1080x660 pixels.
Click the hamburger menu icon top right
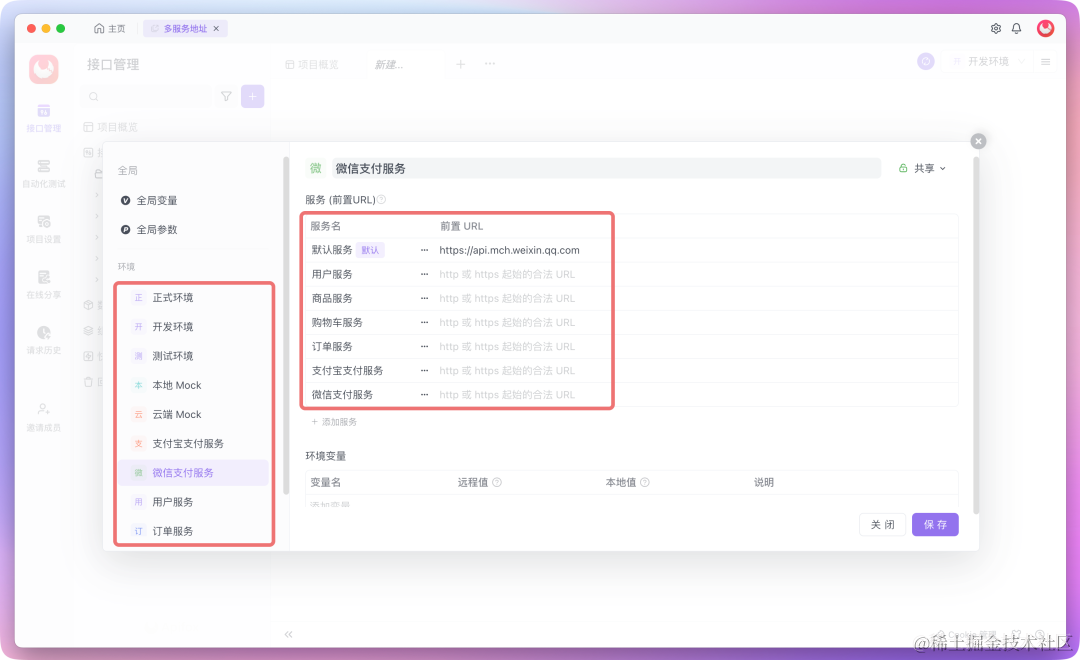point(1046,61)
